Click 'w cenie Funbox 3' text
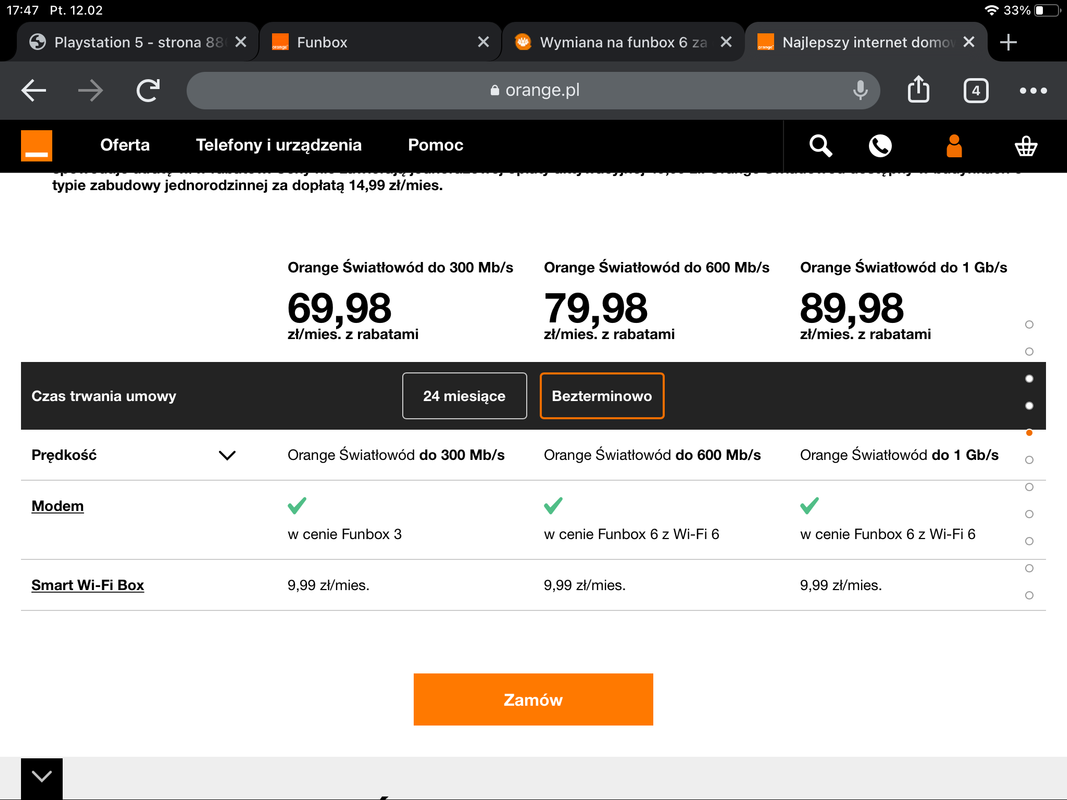This screenshot has width=1067, height=800. point(344,534)
